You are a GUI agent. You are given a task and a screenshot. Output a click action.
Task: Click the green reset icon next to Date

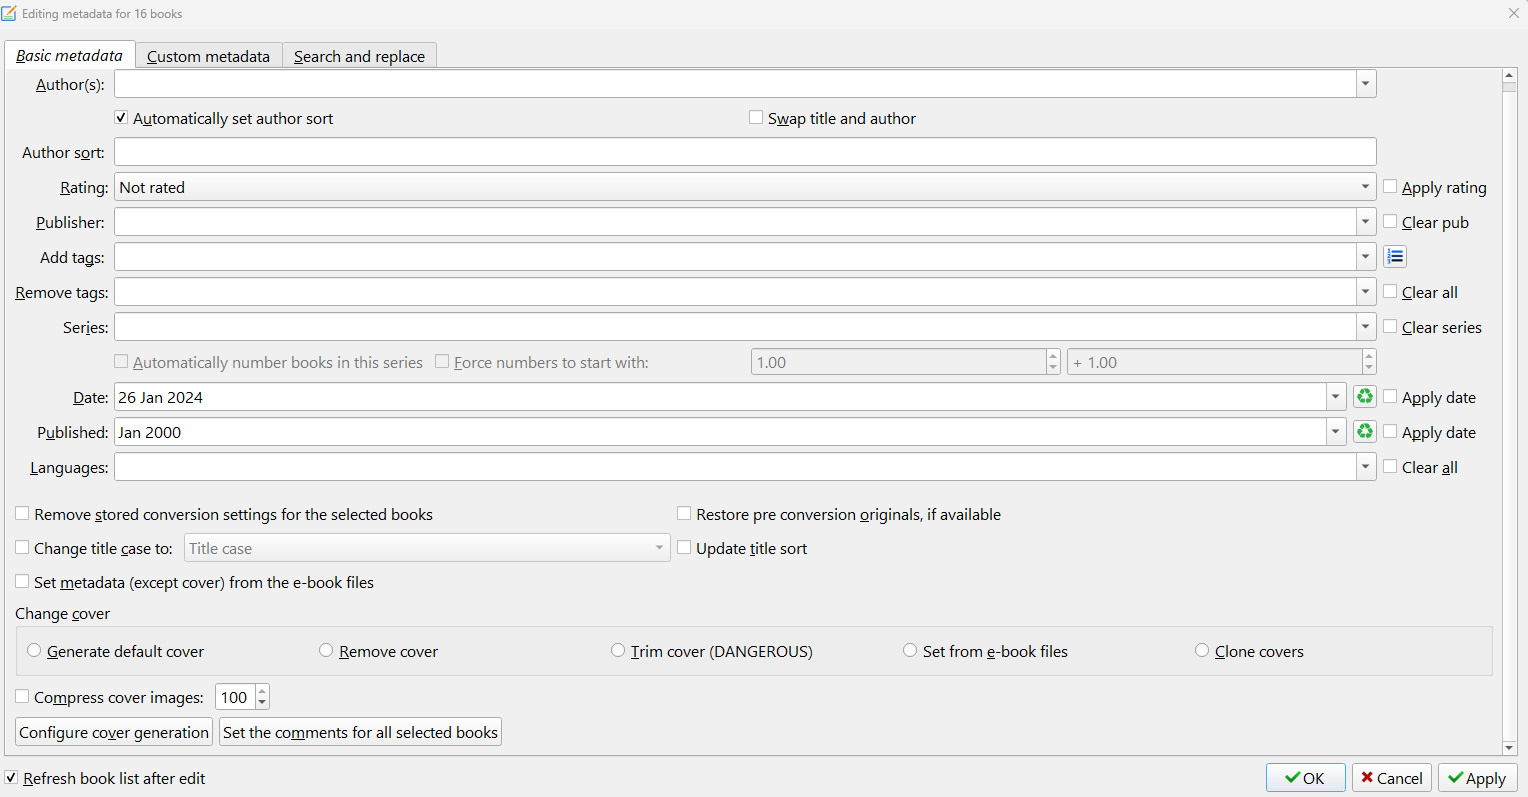pos(1364,397)
